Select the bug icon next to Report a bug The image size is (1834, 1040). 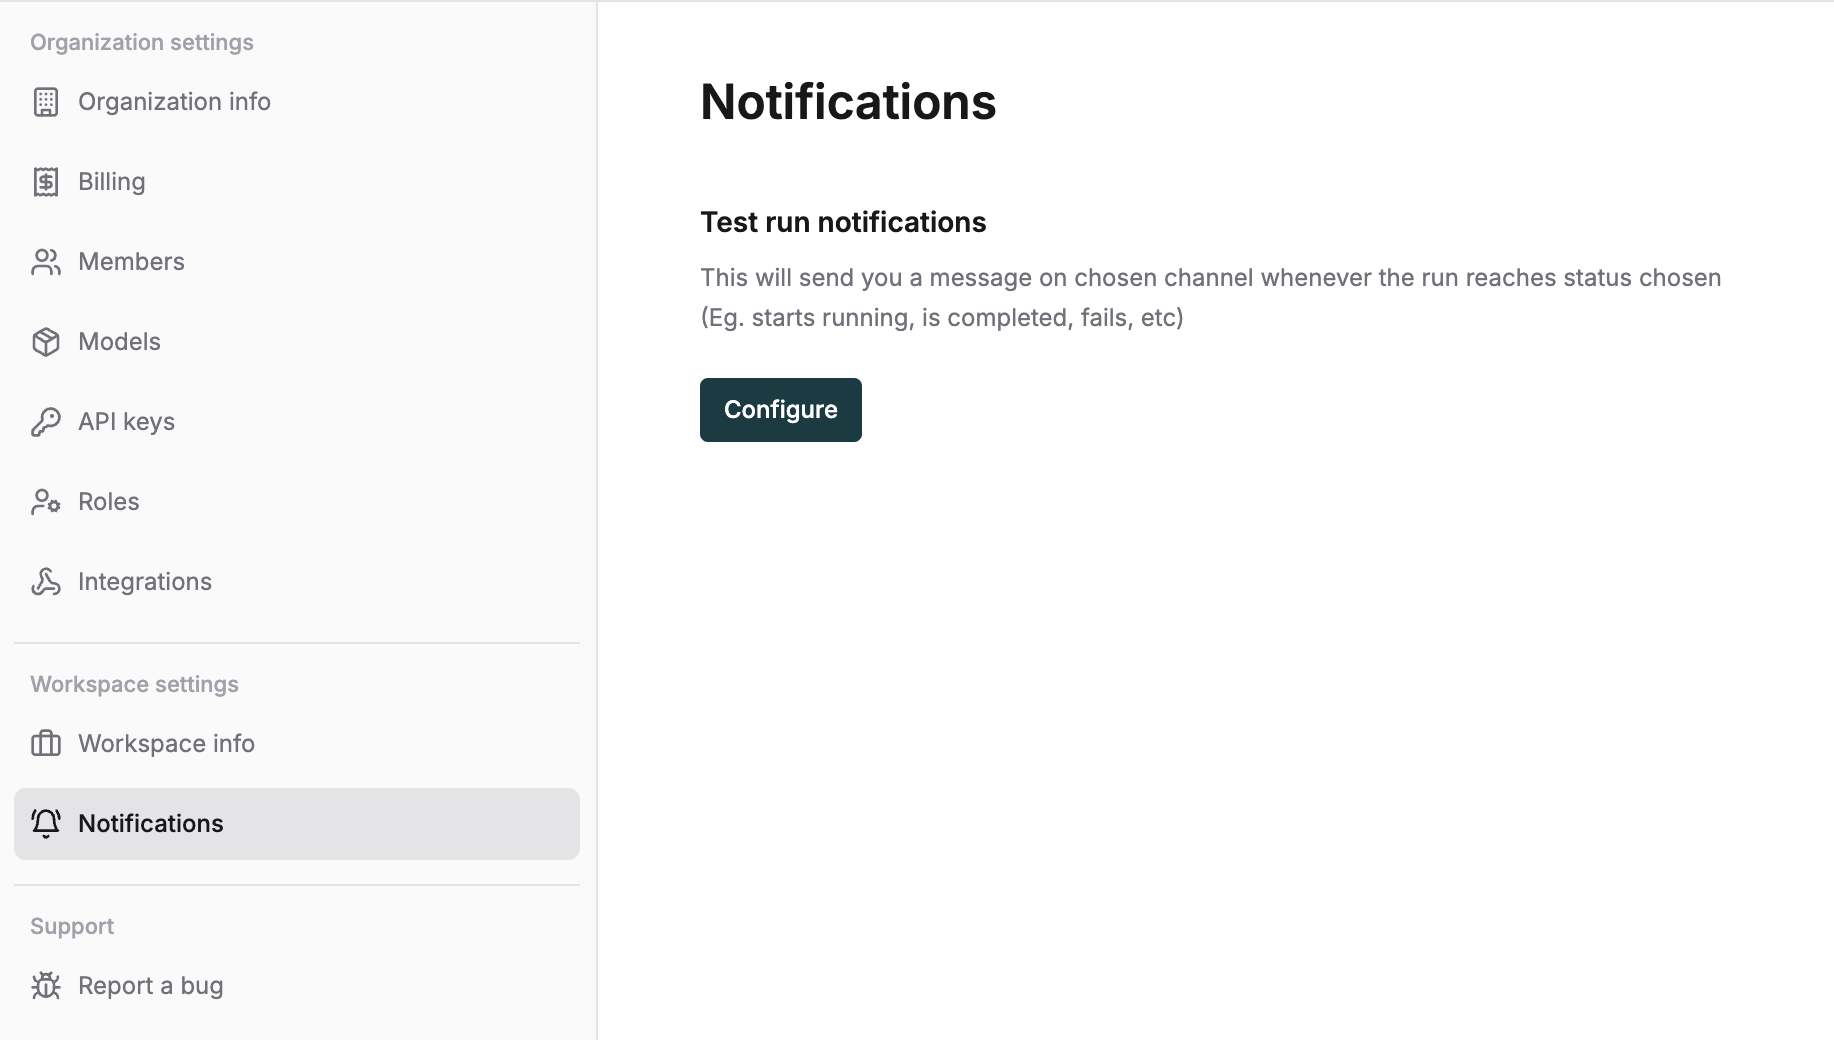tap(46, 985)
